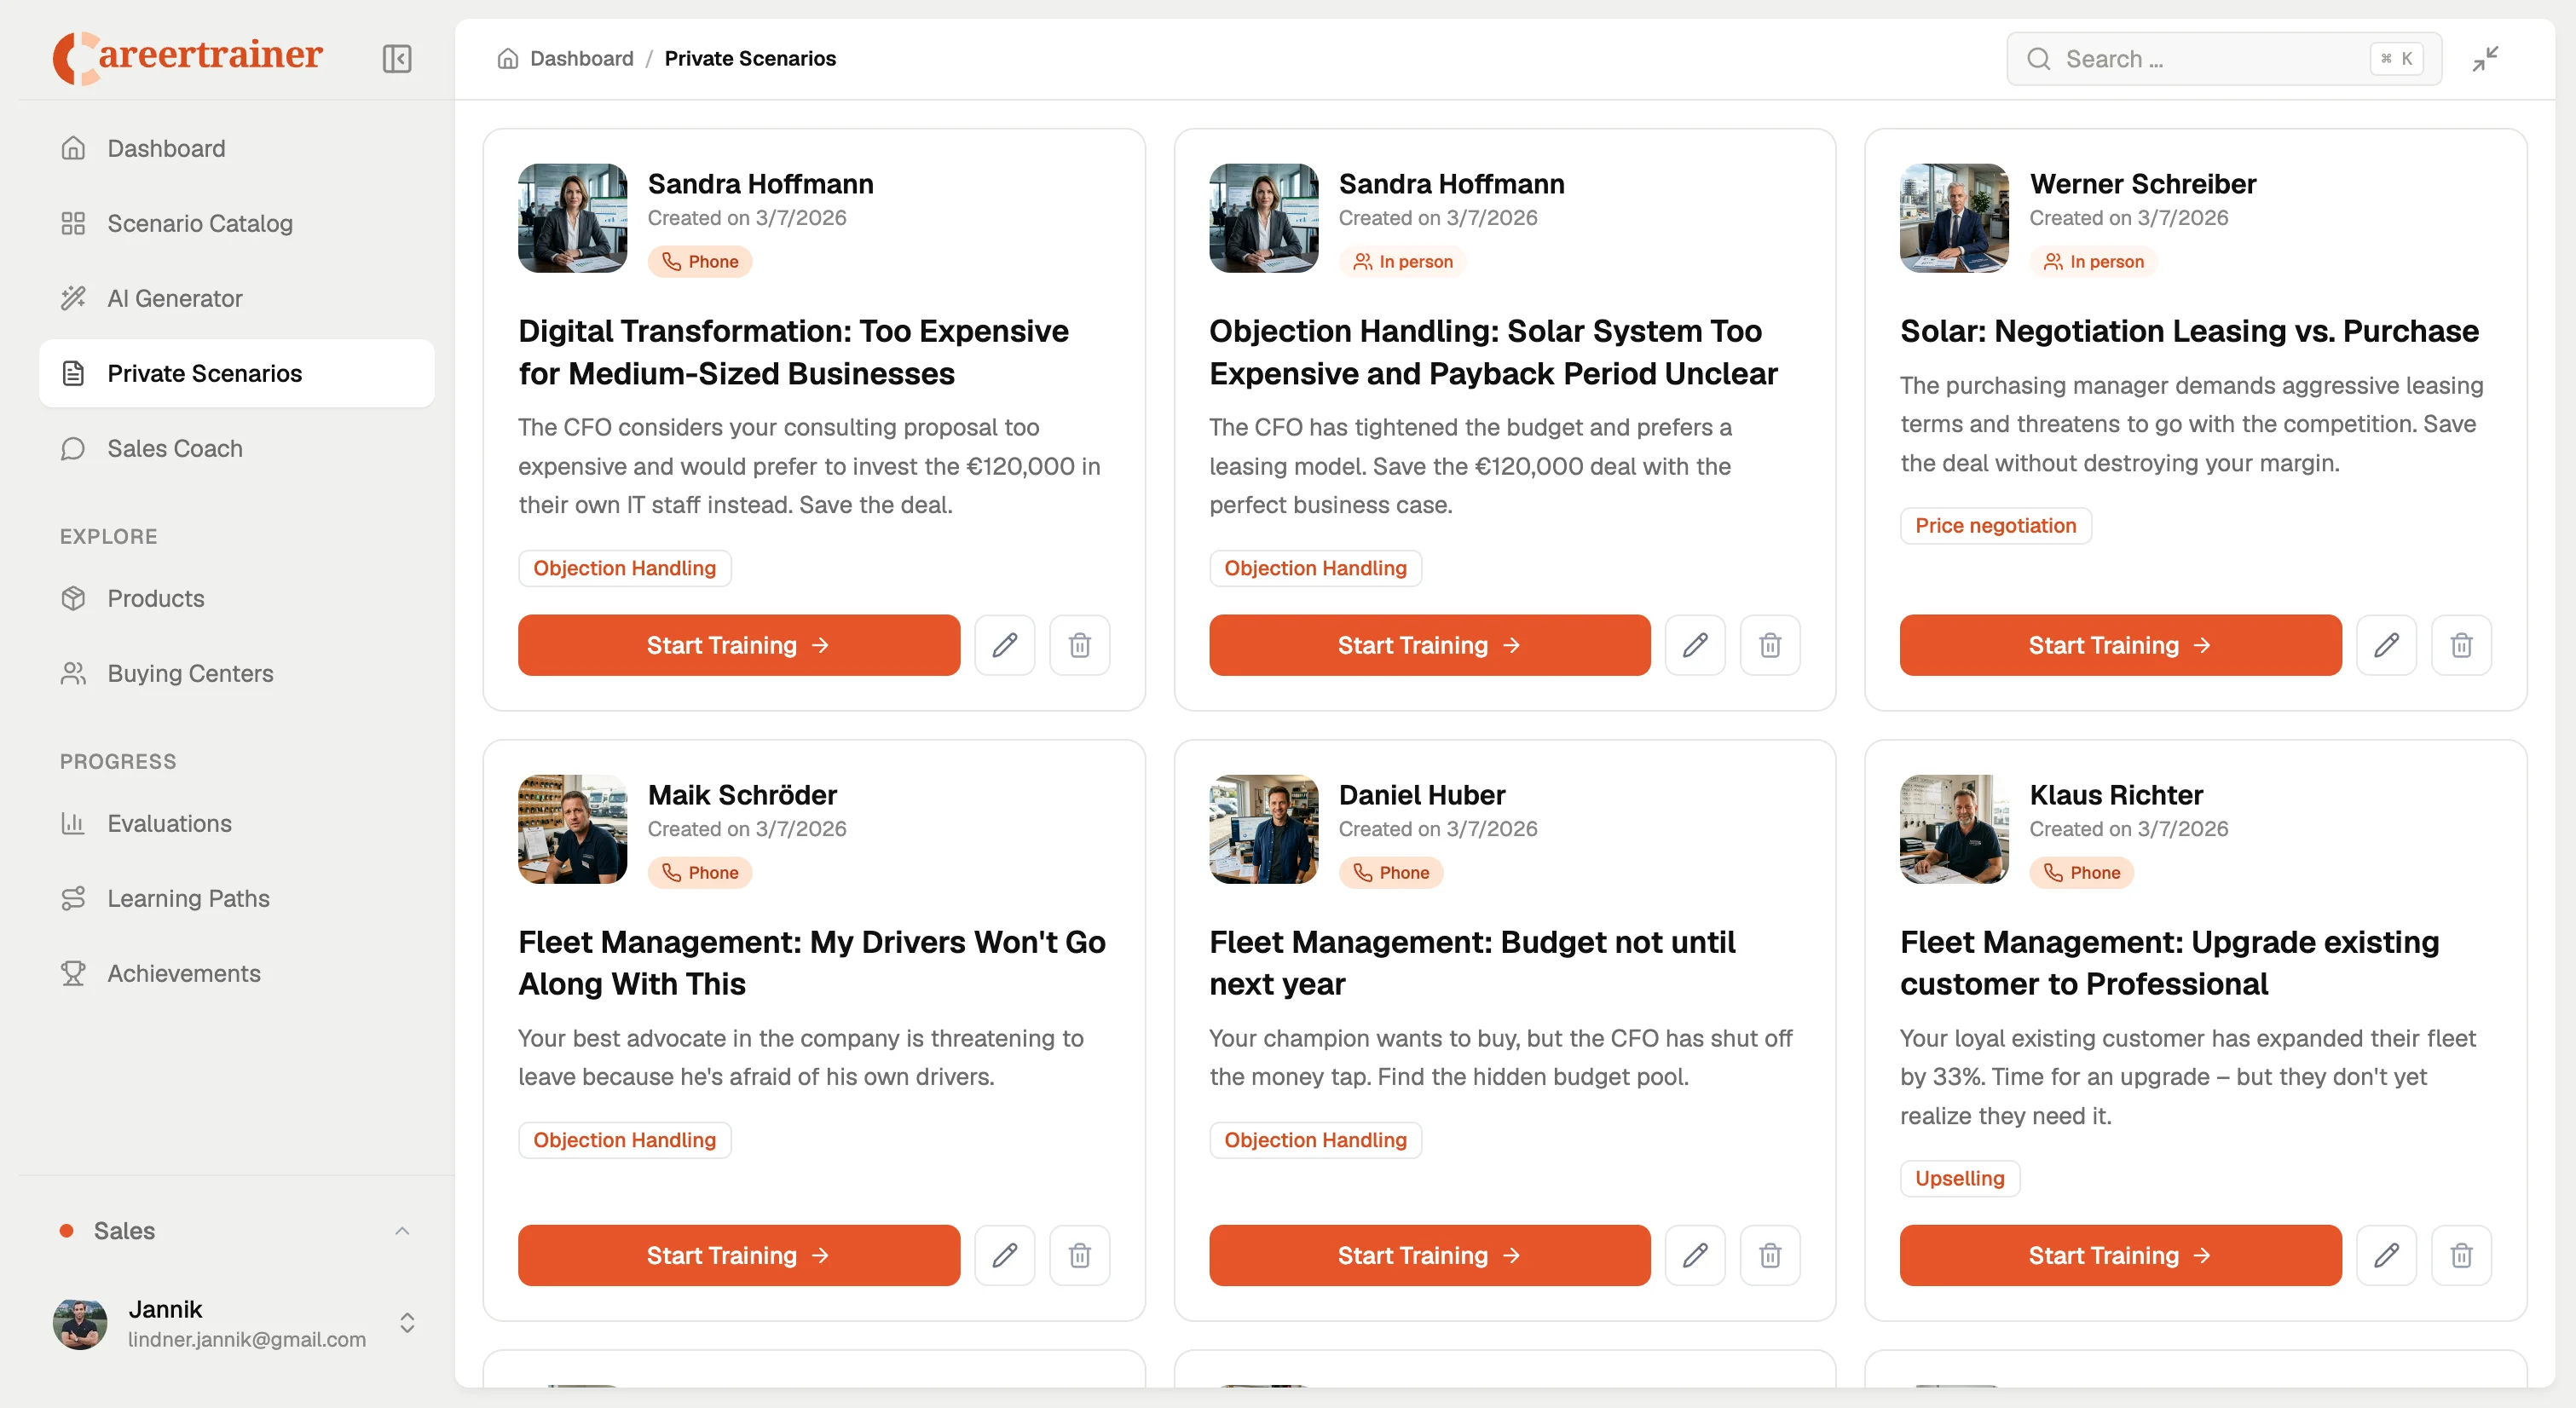Start Training for Solar Leasing vs. Purchase
The image size is (2576, 1408).
2120,645
